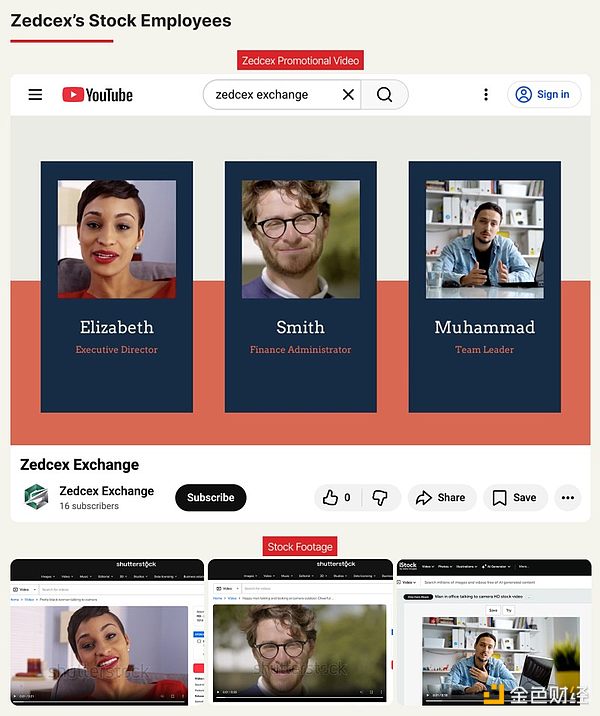Dislike the video with thumbs down
This screenshot has width=600, height=716.
tap(380, 497)
